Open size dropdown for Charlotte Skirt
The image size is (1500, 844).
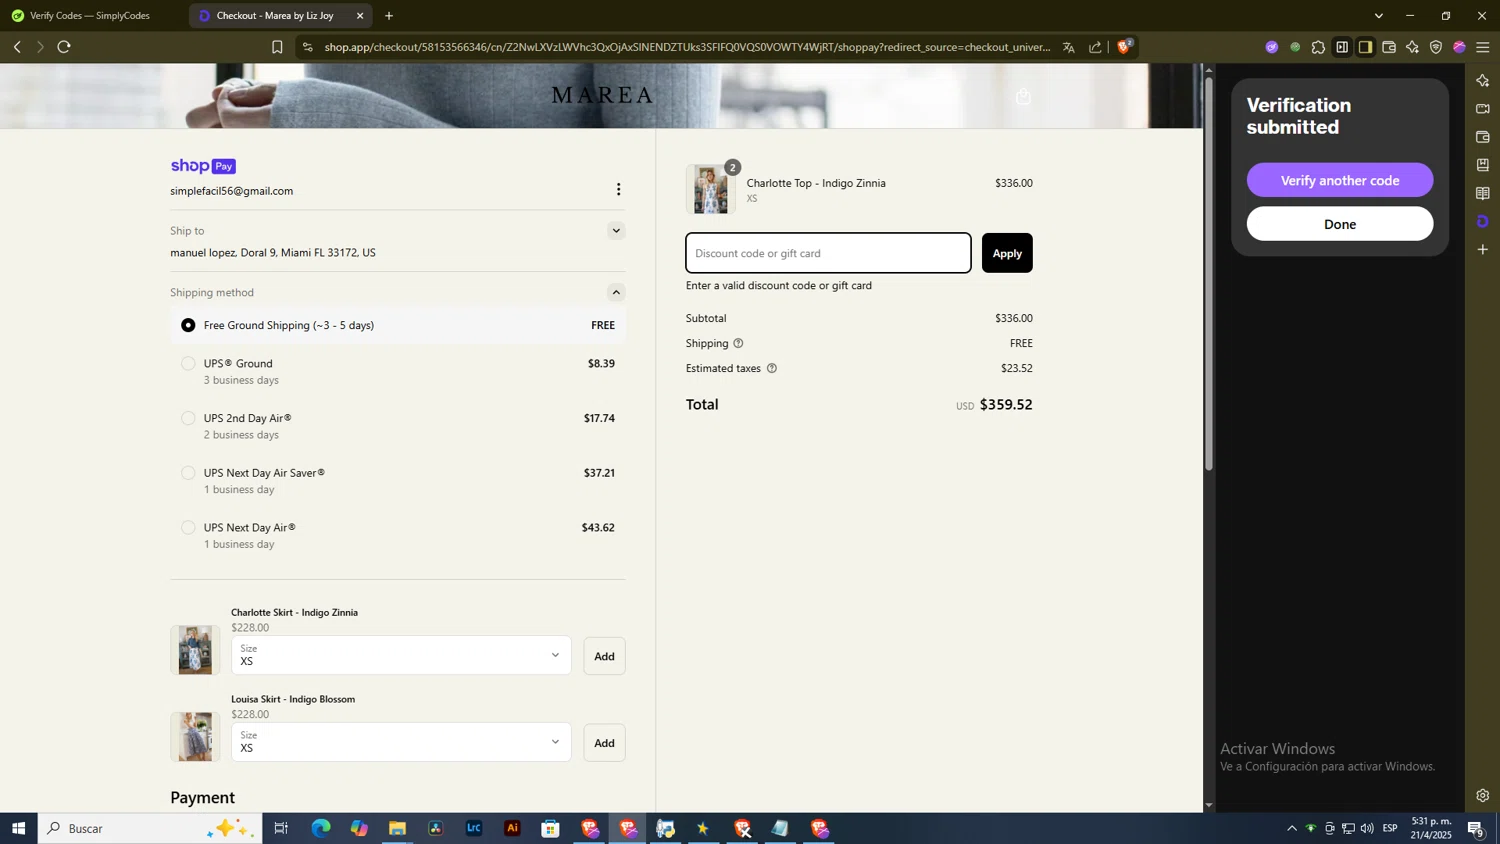coord(401,655)
